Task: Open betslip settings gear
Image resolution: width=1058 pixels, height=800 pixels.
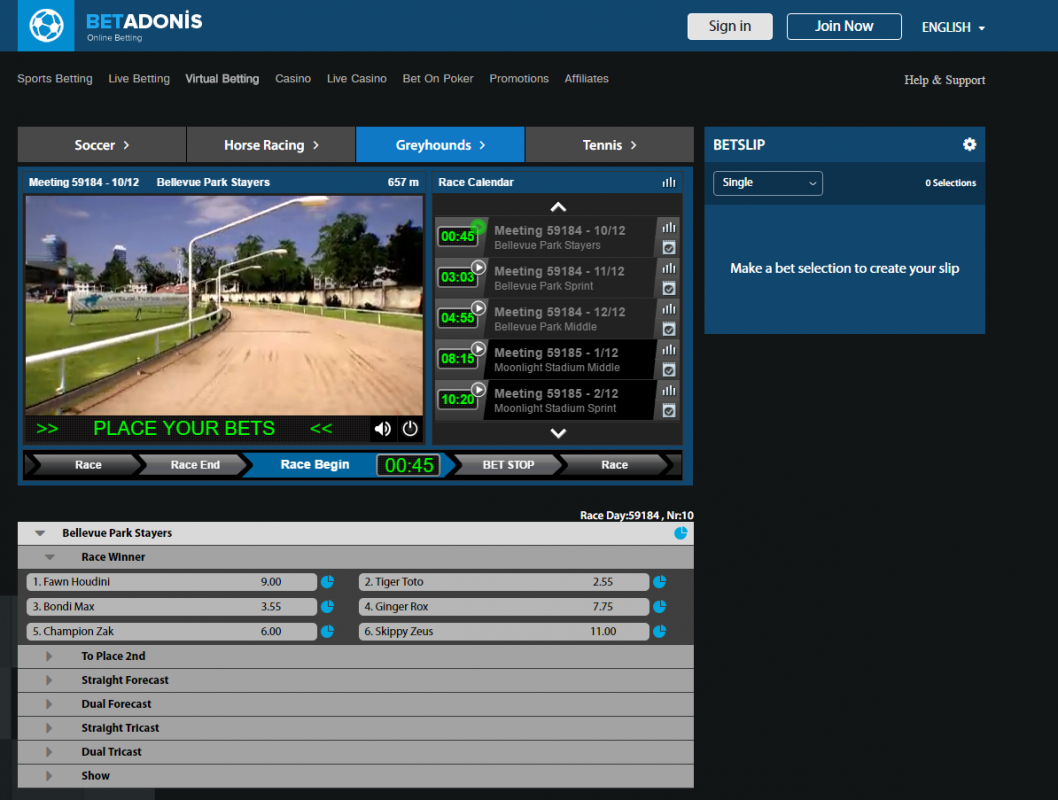Action: pos(969,144)
